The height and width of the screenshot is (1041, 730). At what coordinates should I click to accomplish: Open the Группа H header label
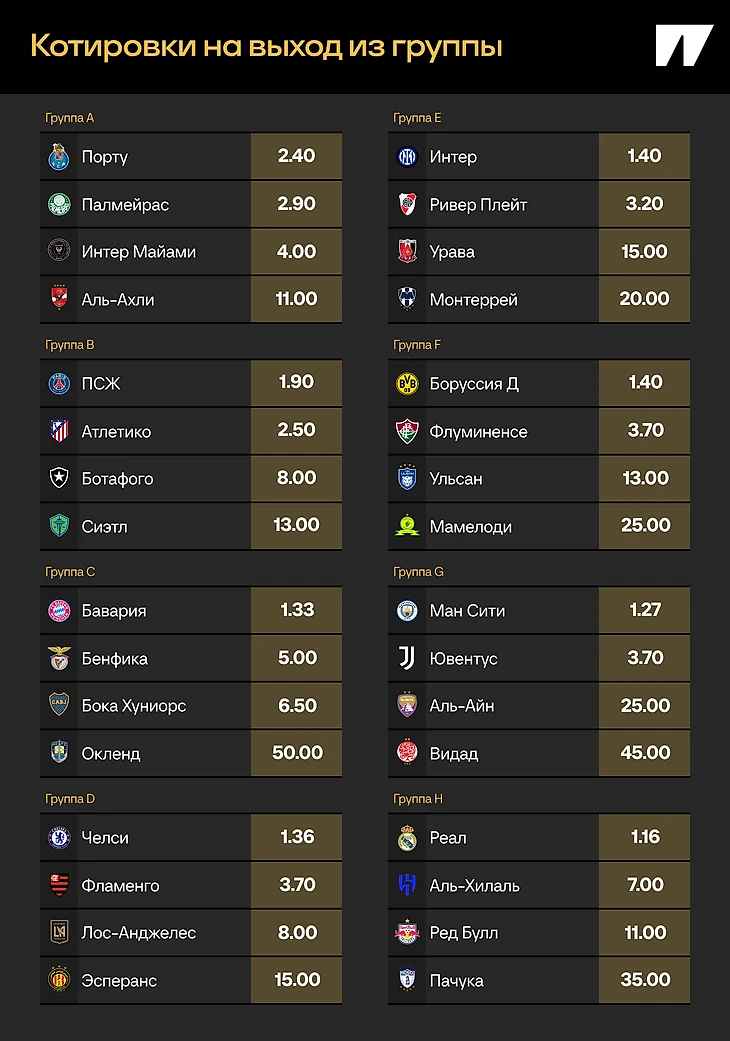[418, 799]
